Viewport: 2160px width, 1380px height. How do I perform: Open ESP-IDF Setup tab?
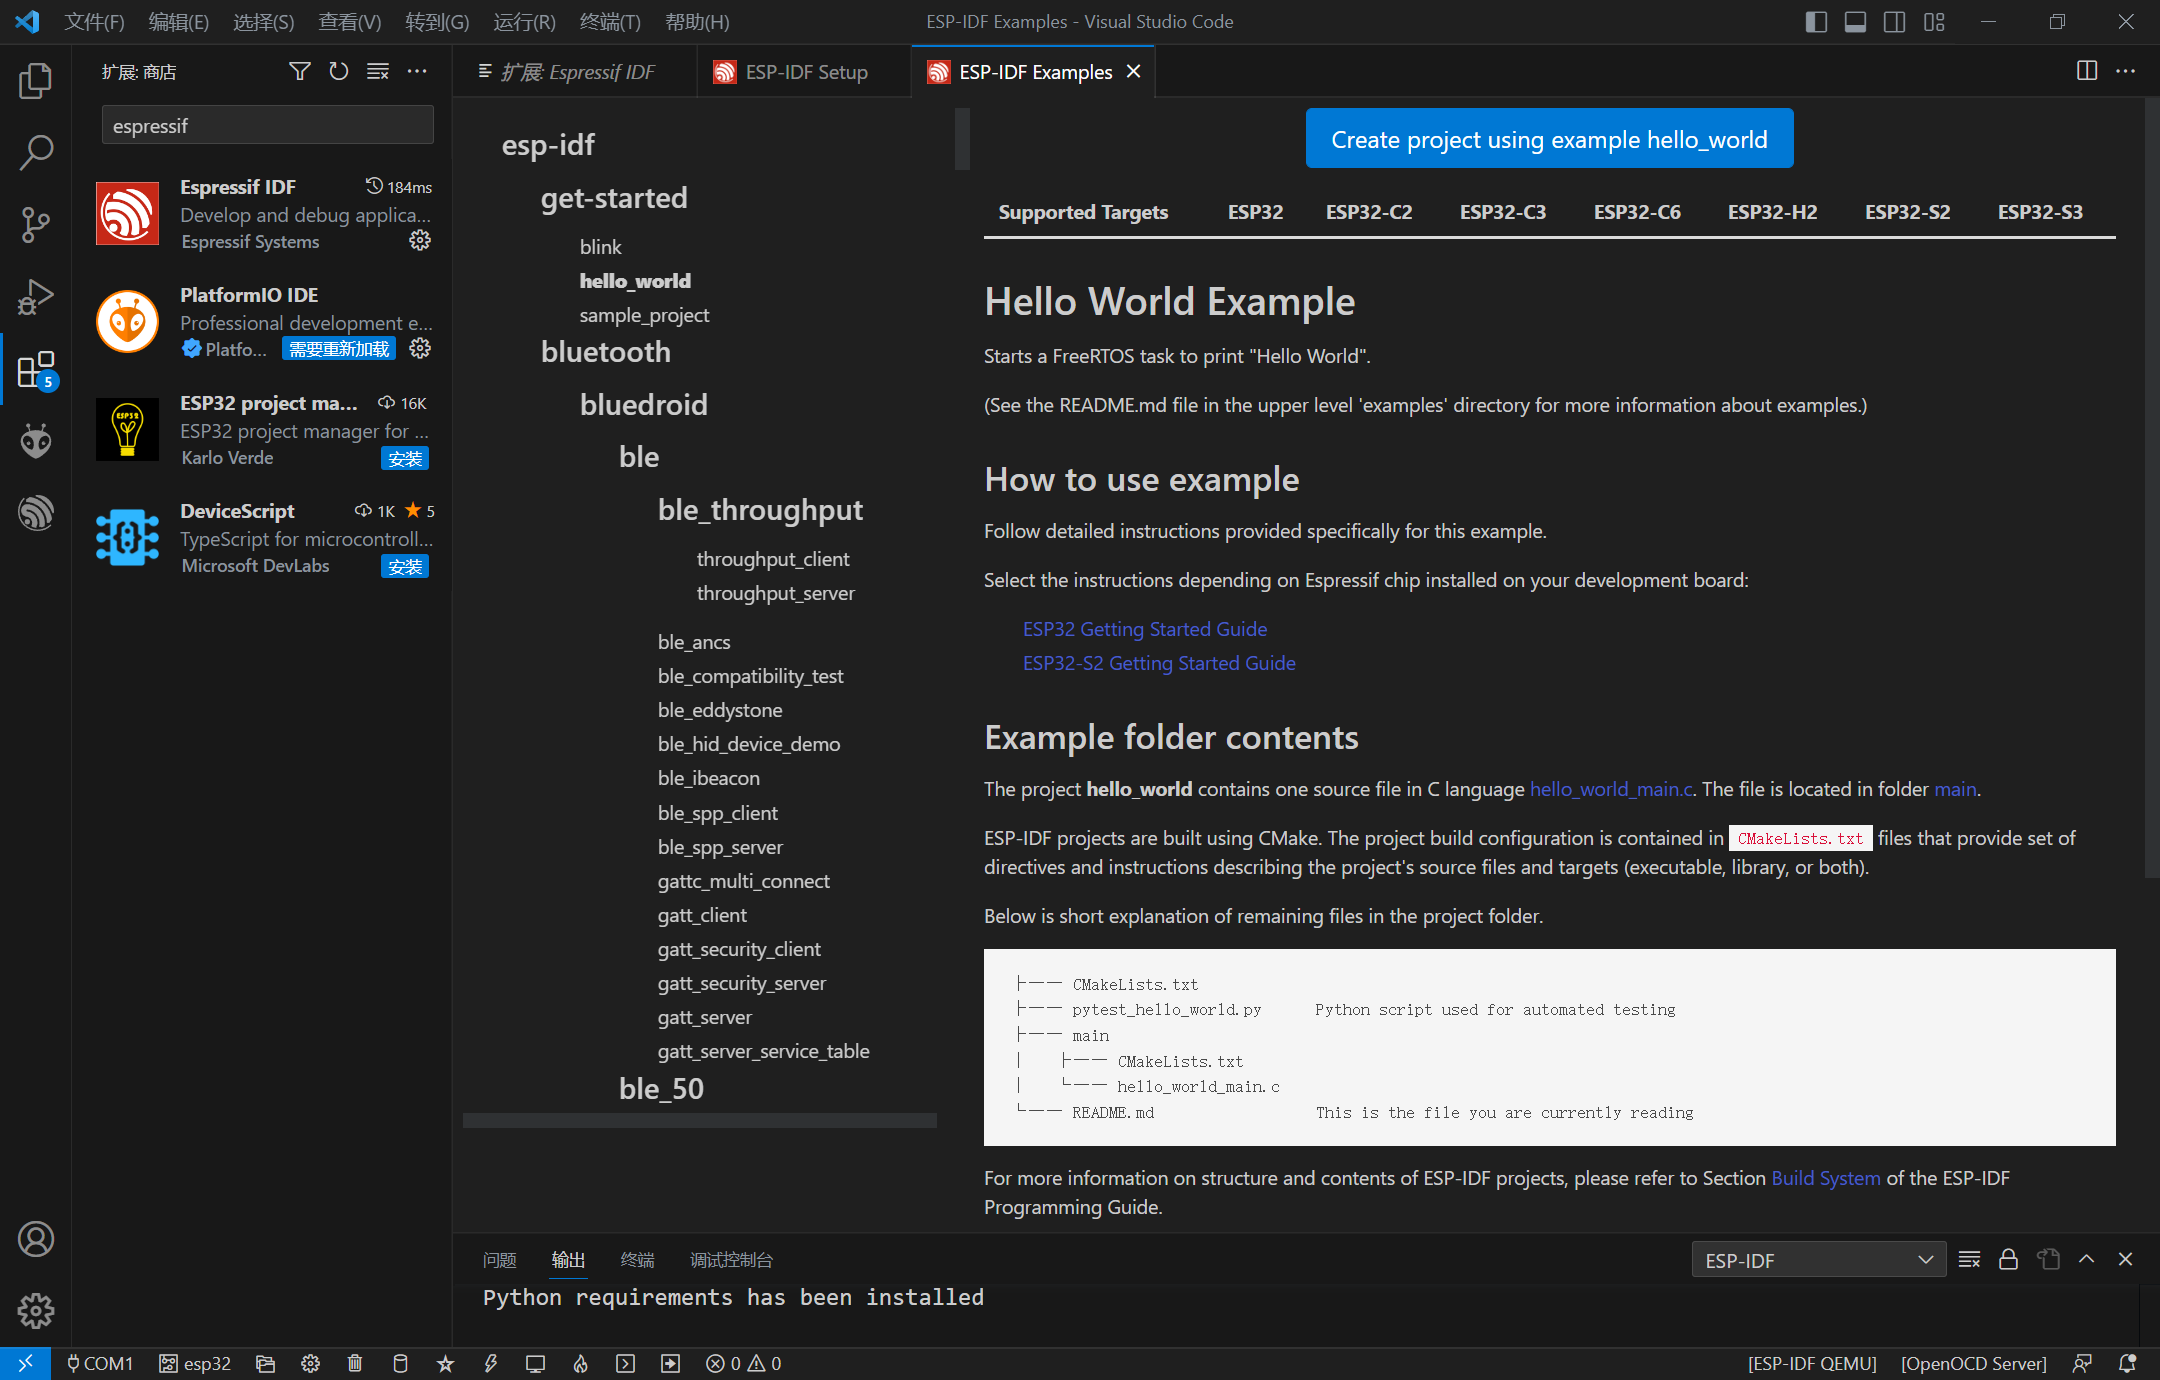[806, 69]
